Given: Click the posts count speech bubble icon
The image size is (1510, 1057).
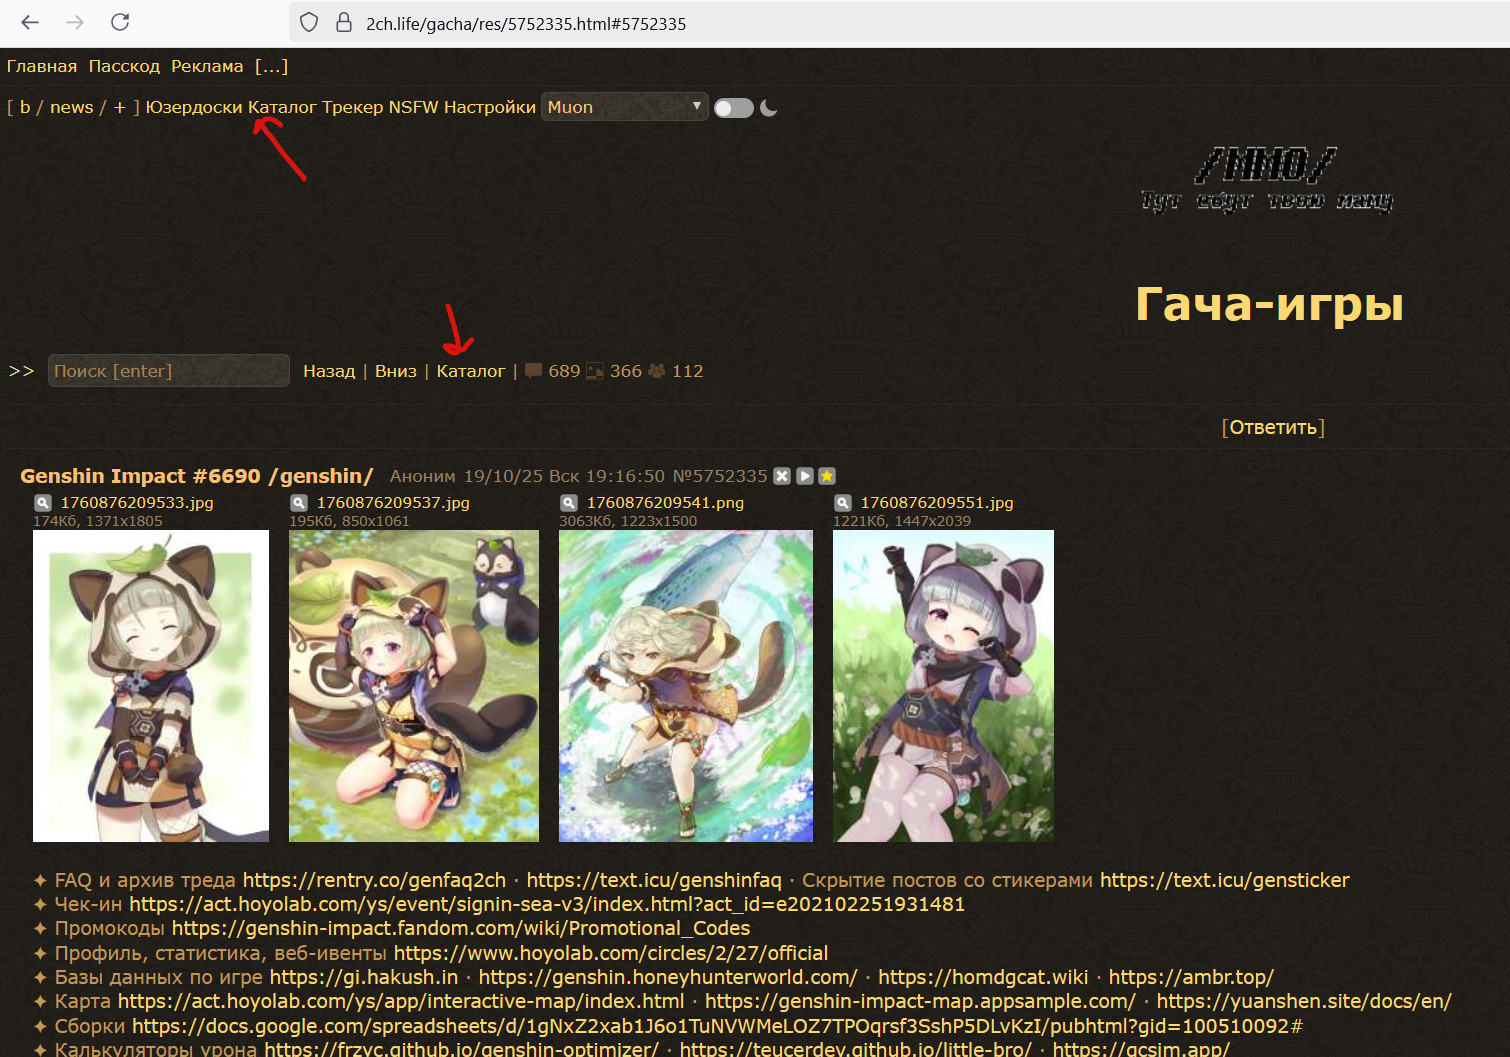Looking at the screenshot, I should (x=534, y=371).
